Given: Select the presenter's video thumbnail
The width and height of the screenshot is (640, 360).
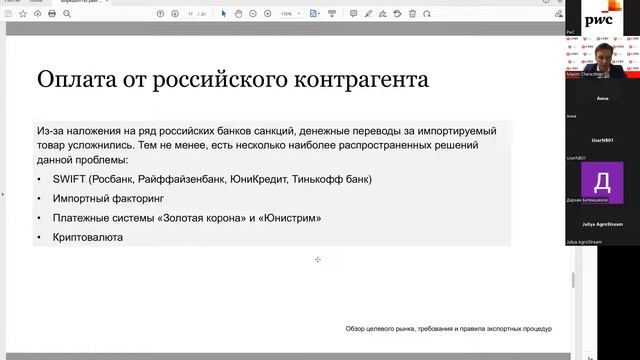Looking at the screenshot, I should point(602,57).
